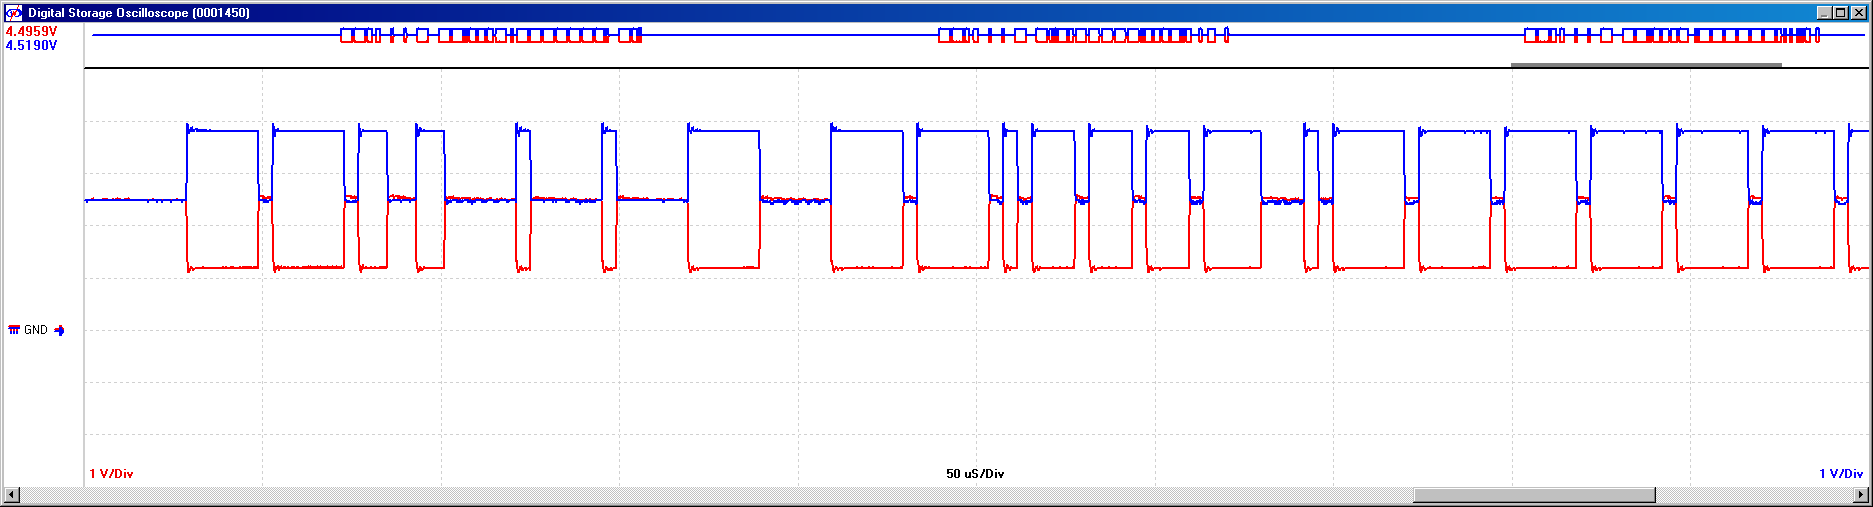This screenshot has height=507, width=1873.
Task: Maximize the oscilloscope window
Action: click(x=1841, y=13)
